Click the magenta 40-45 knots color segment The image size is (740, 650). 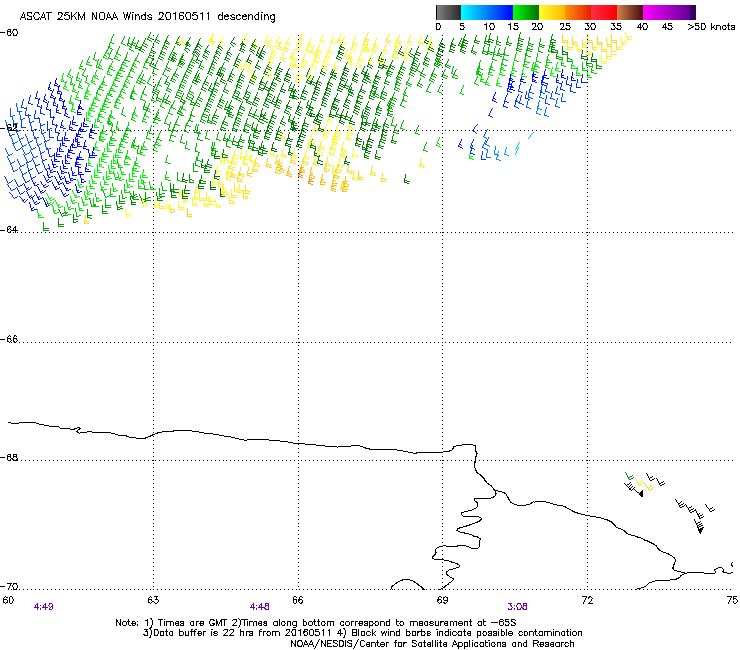click(x=656, y=12)
